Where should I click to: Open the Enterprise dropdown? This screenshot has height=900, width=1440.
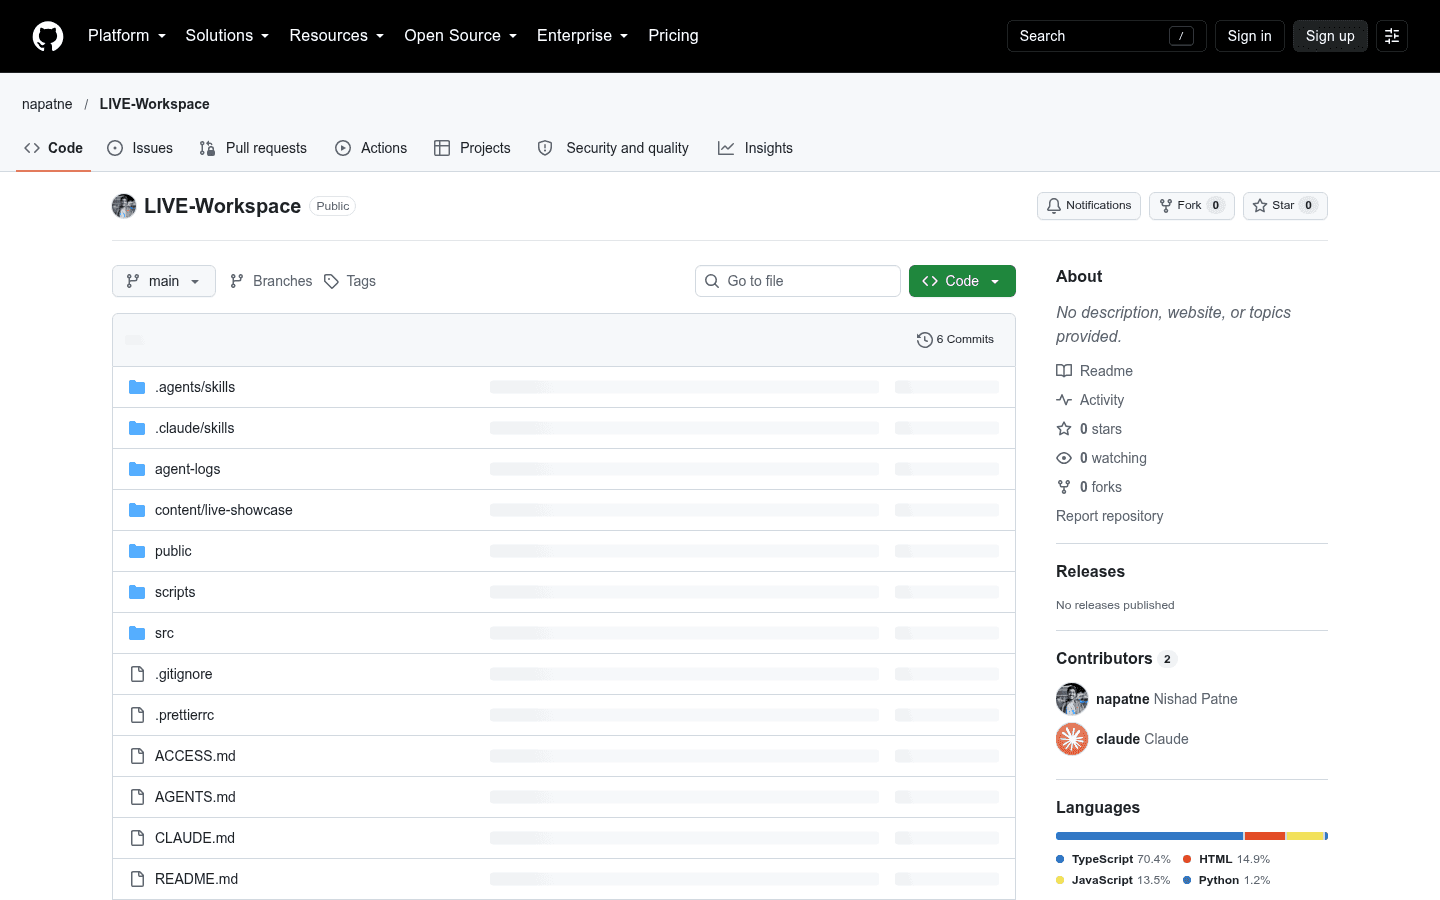pos(582,36)
